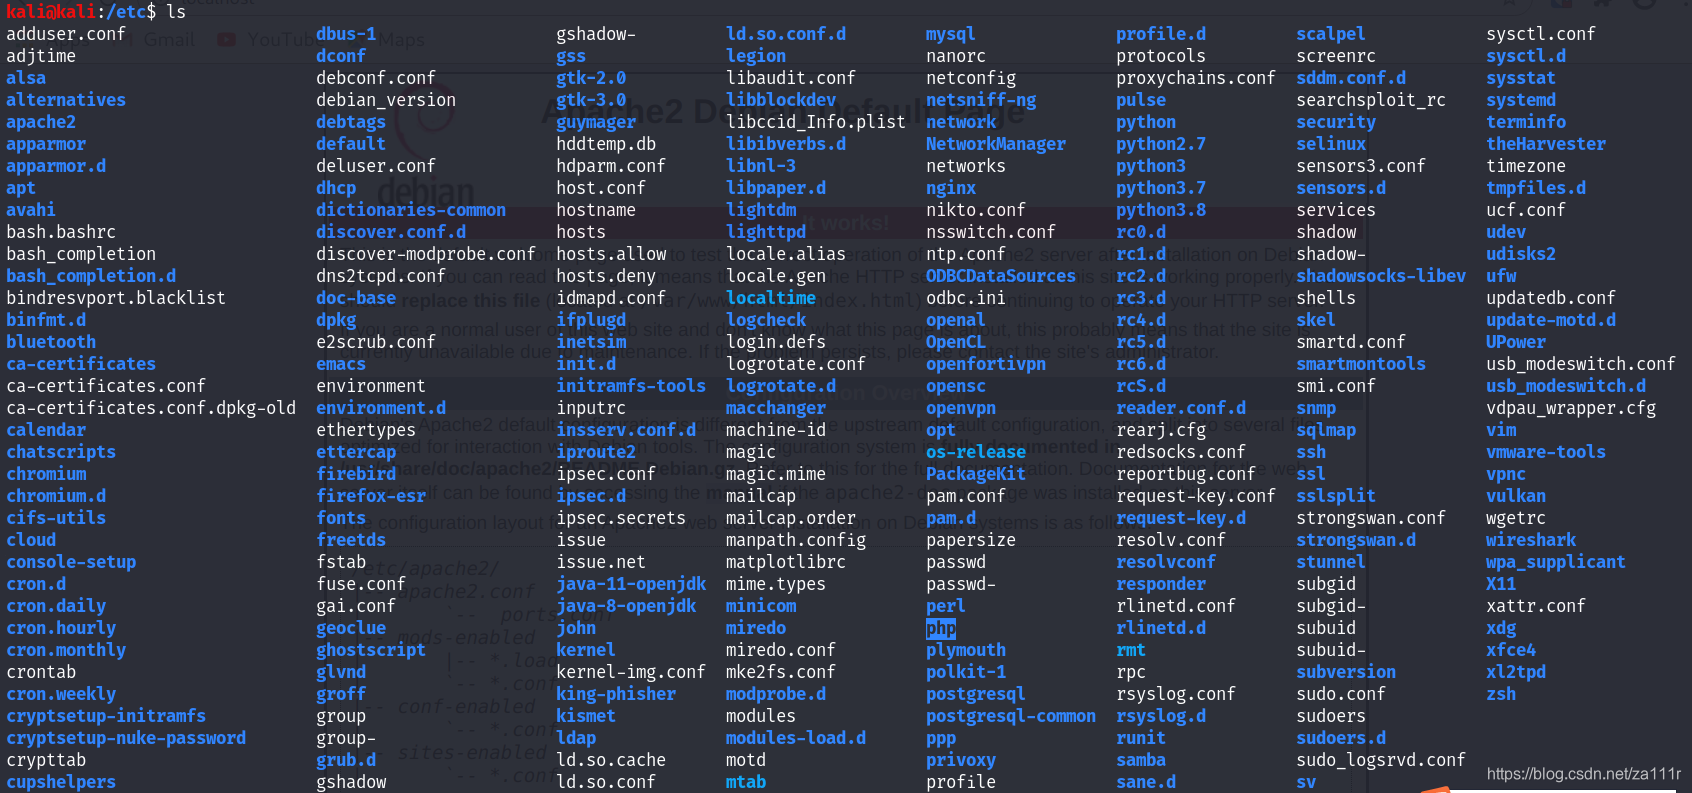Select the samba directory entry
This screenshot has height=793, width=1692.
tap(1141, 760)
